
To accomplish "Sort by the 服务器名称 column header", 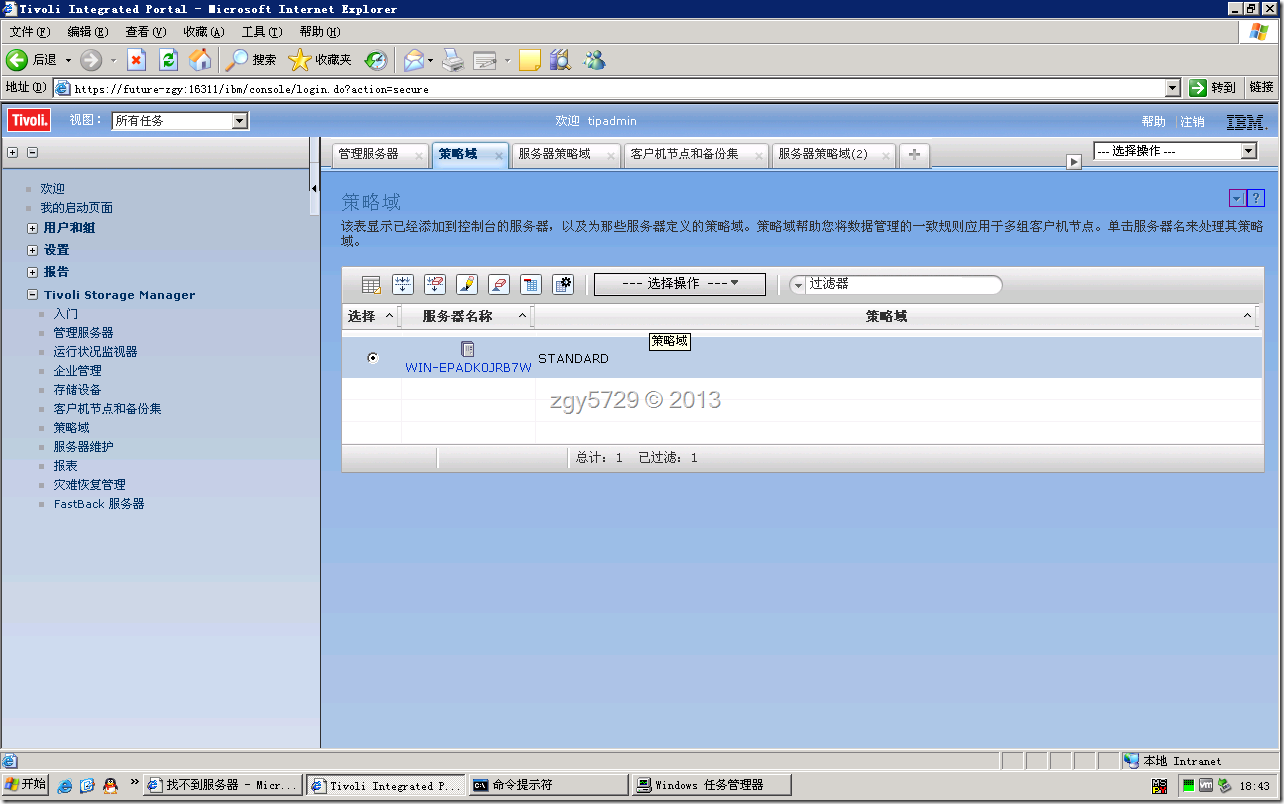I will click(x=457, y=316).
